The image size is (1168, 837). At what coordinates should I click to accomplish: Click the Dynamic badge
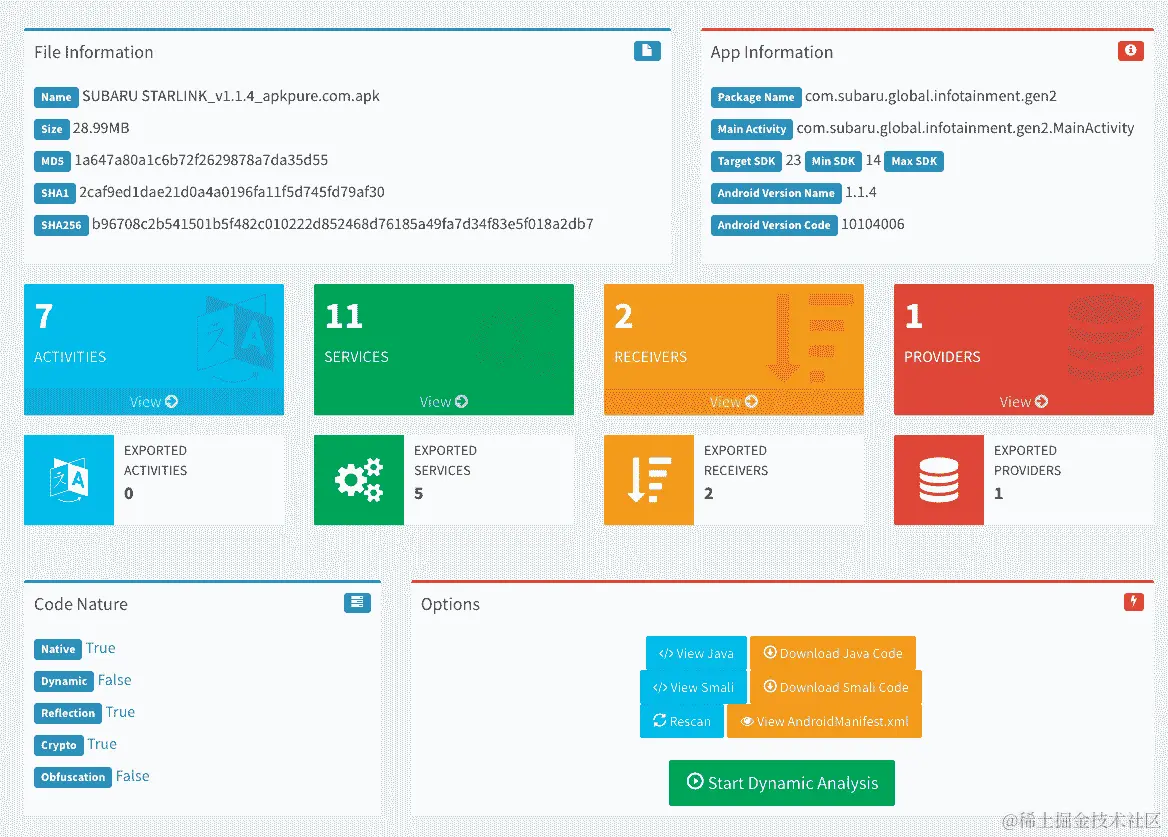(64, 681)
